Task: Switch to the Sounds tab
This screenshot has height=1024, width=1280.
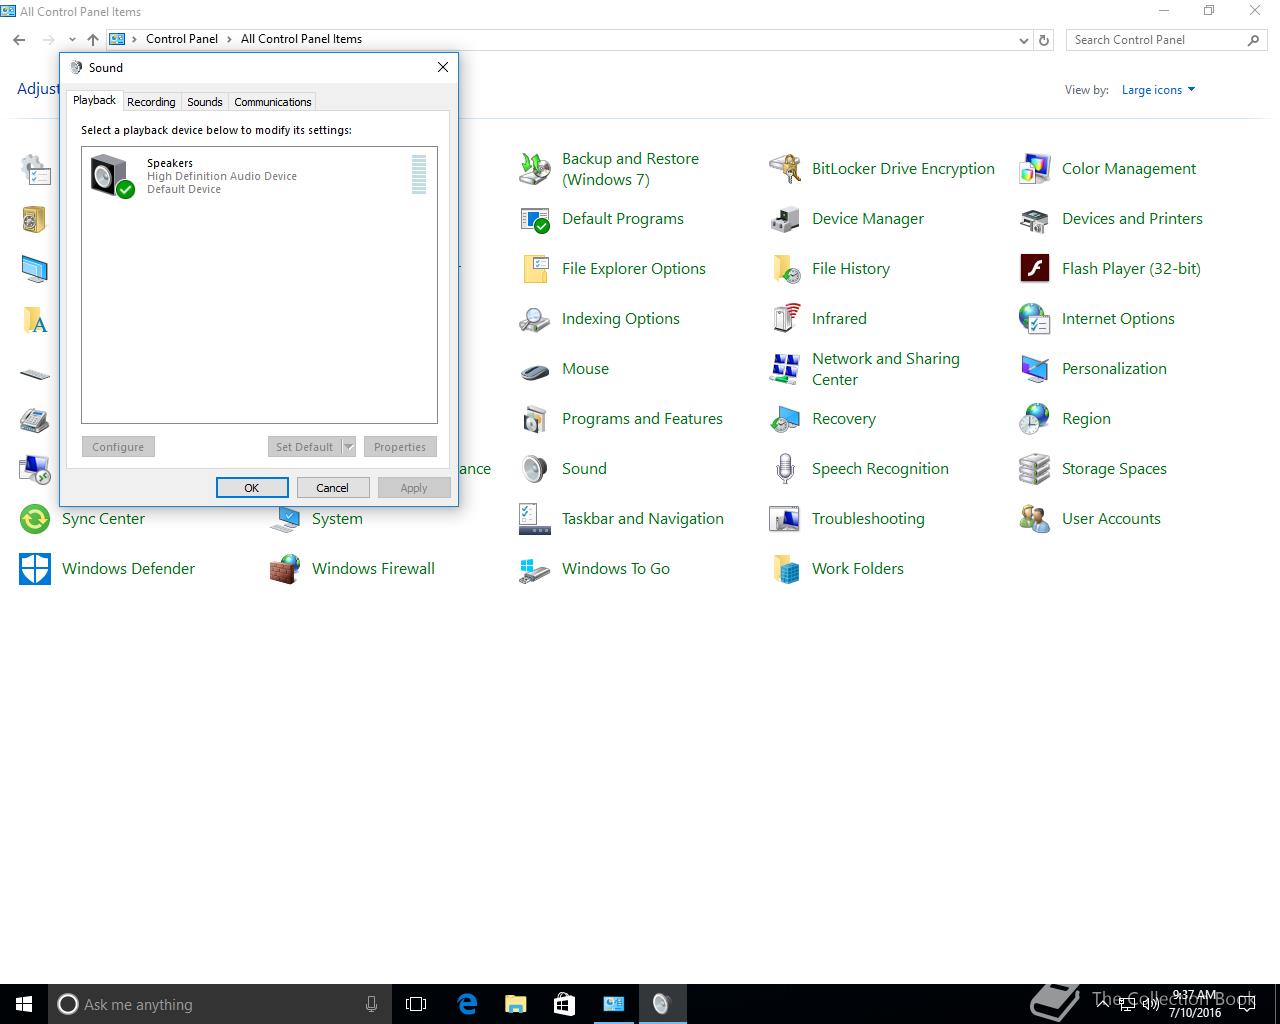Action: coord(205,102)
